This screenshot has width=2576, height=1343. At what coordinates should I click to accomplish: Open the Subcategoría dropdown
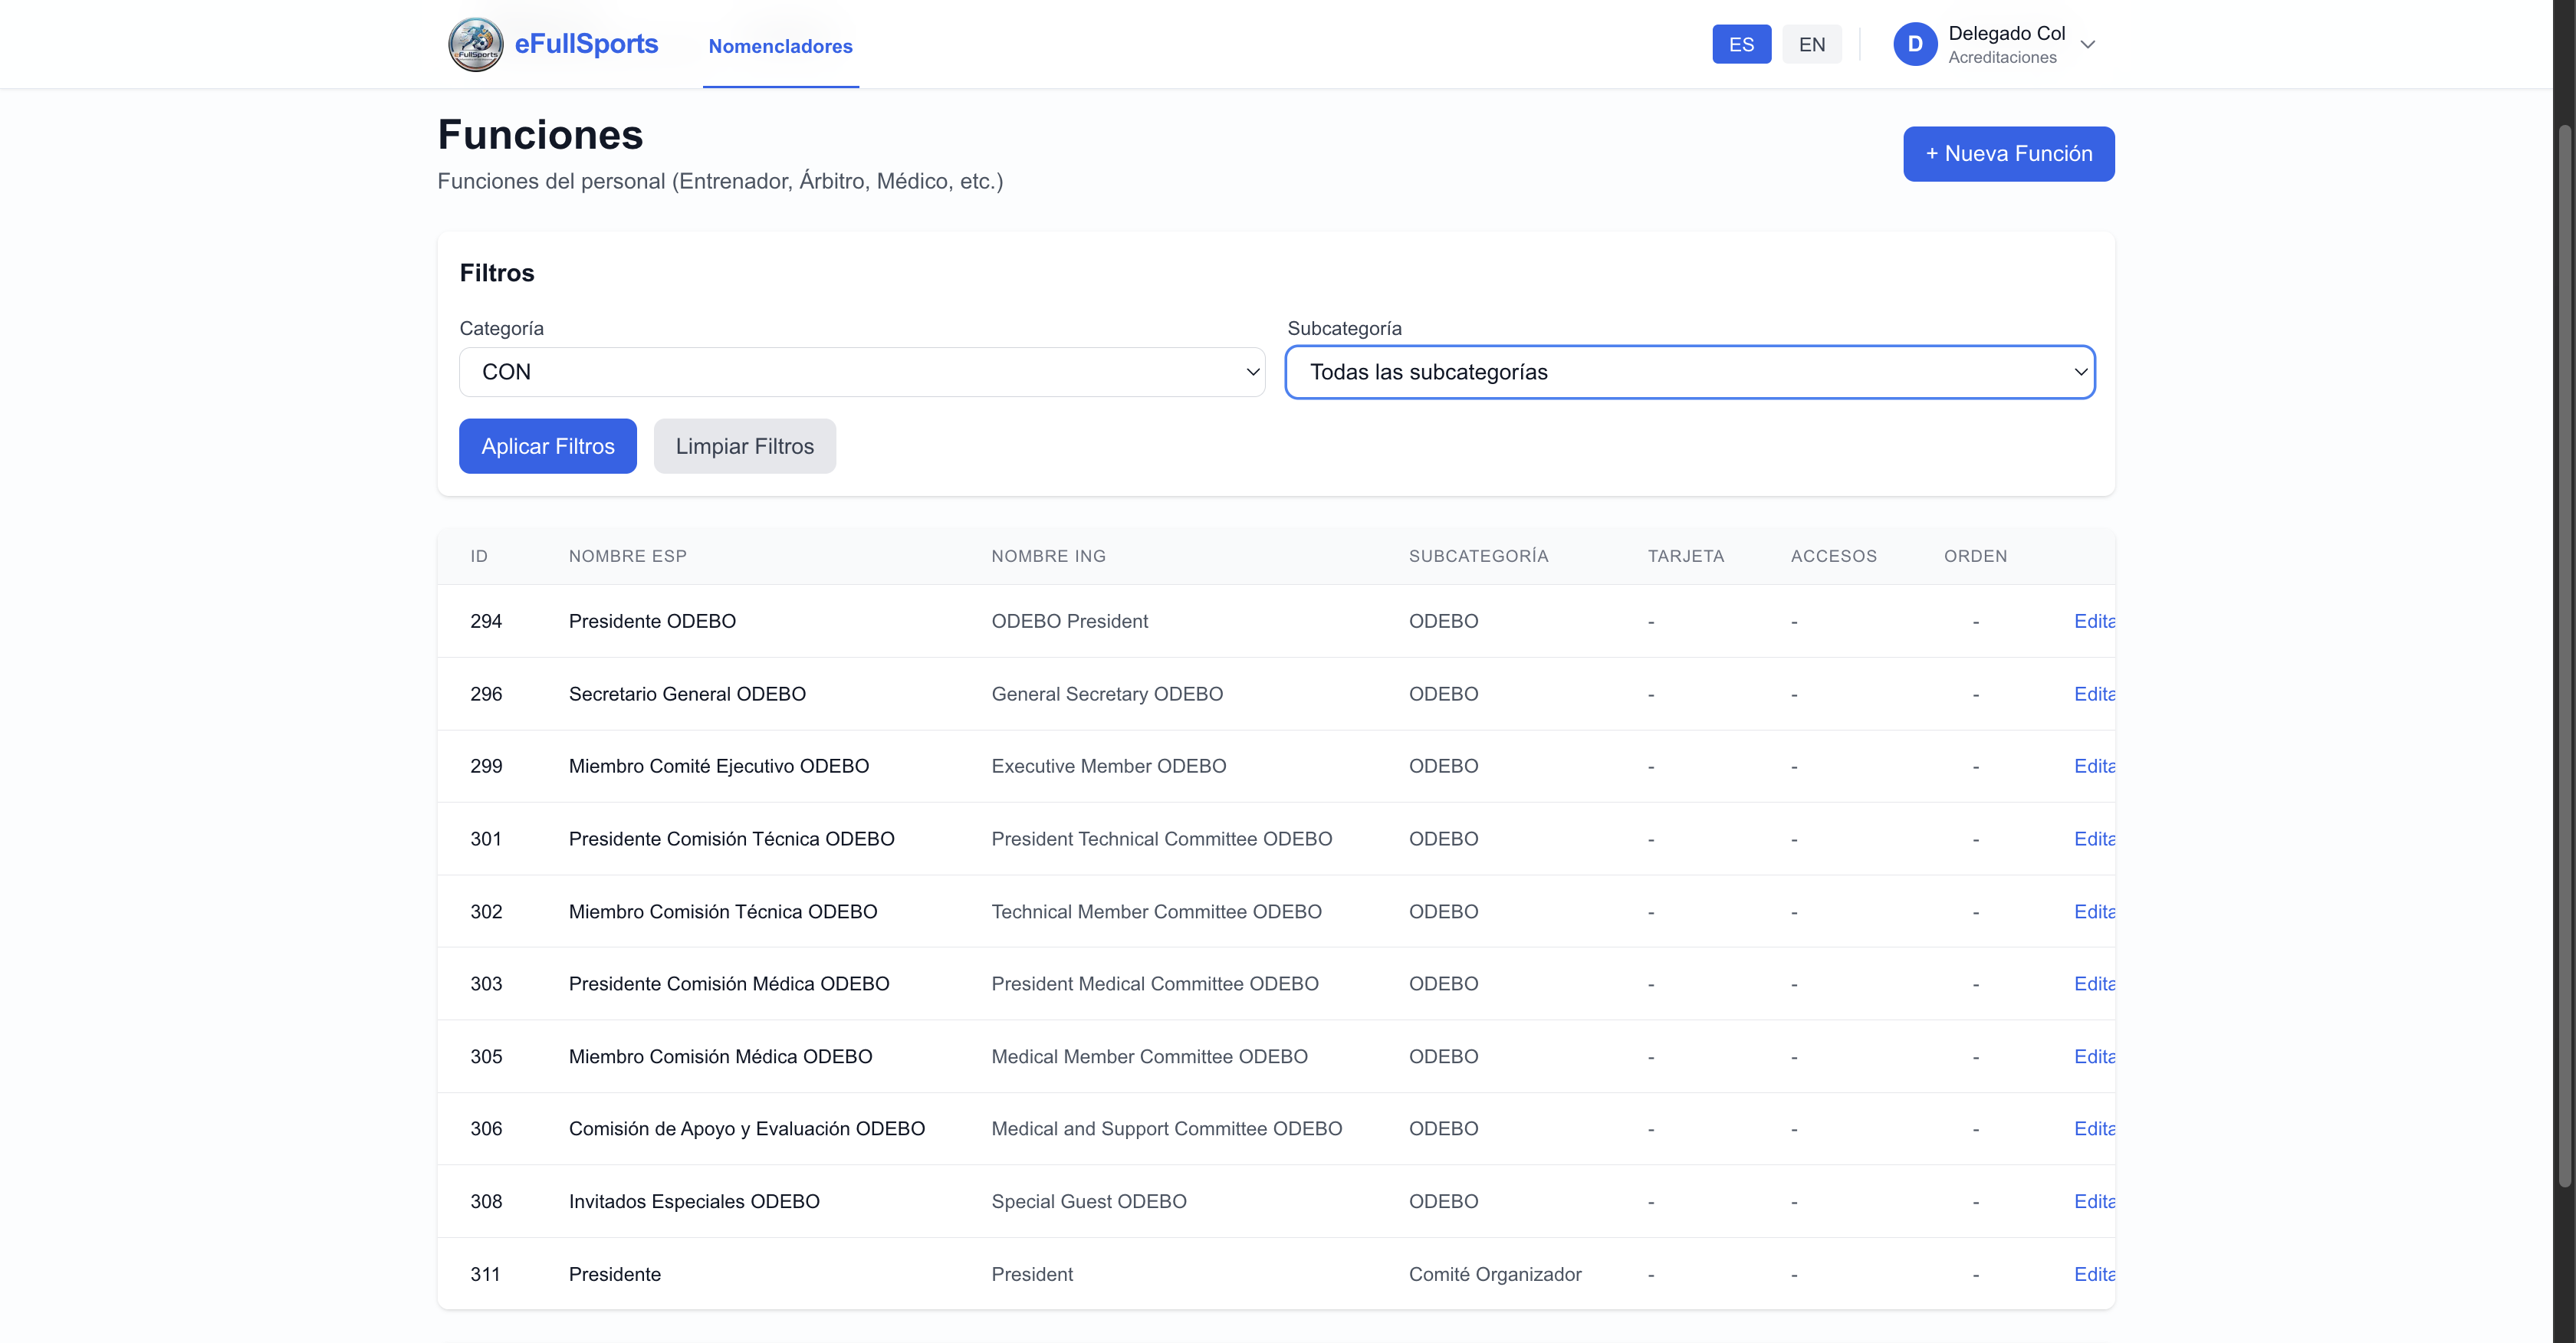(1689, 372)
